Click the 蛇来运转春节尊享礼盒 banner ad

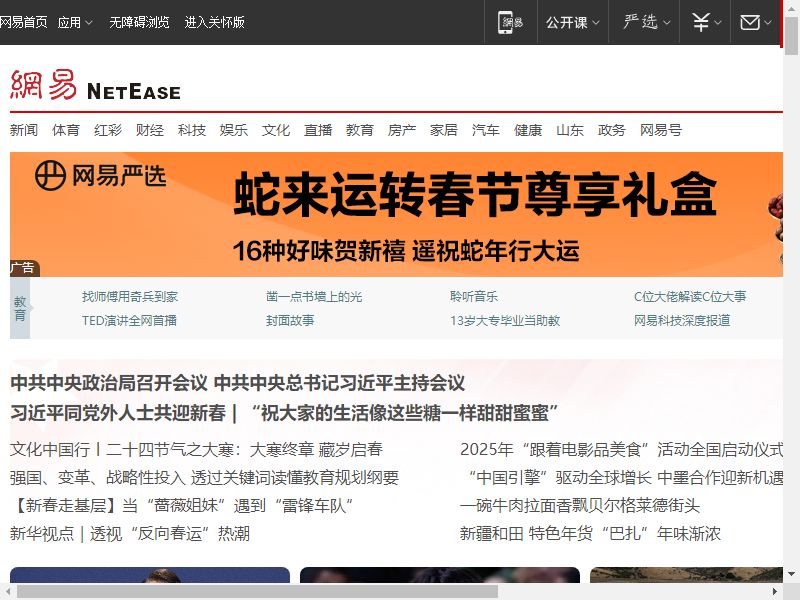(396, 214)
